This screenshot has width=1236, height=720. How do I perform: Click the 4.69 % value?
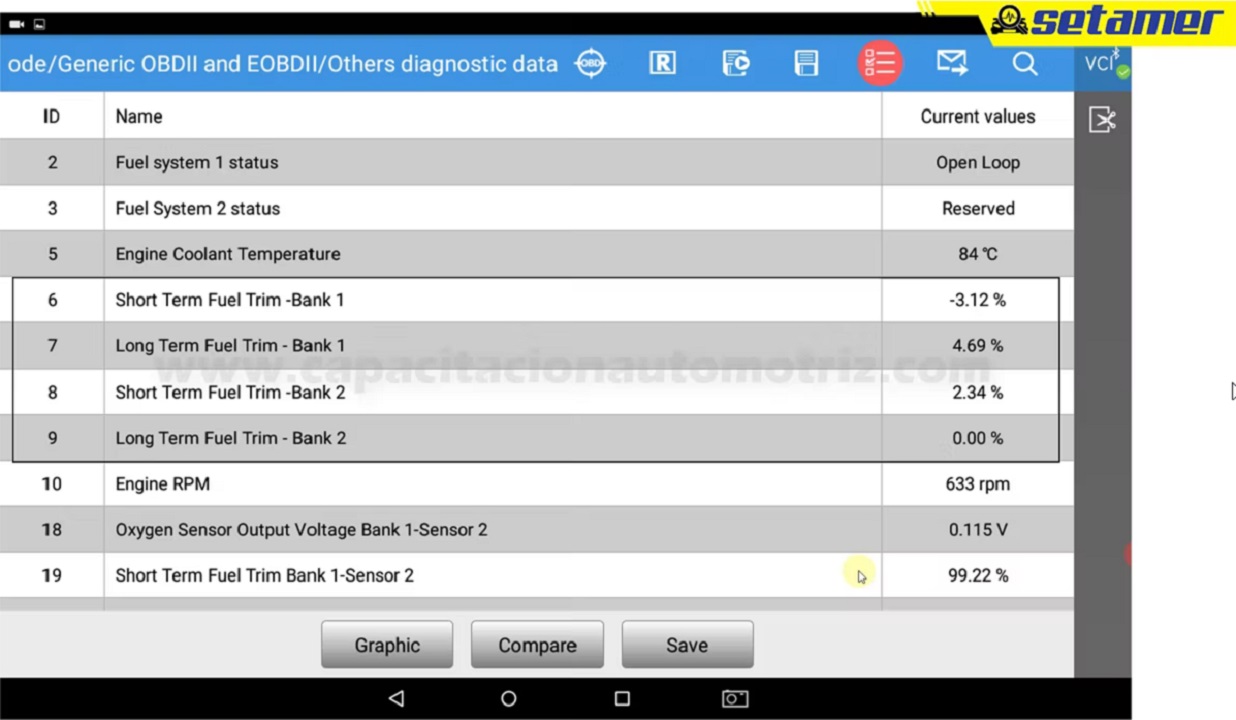(978, 346)
